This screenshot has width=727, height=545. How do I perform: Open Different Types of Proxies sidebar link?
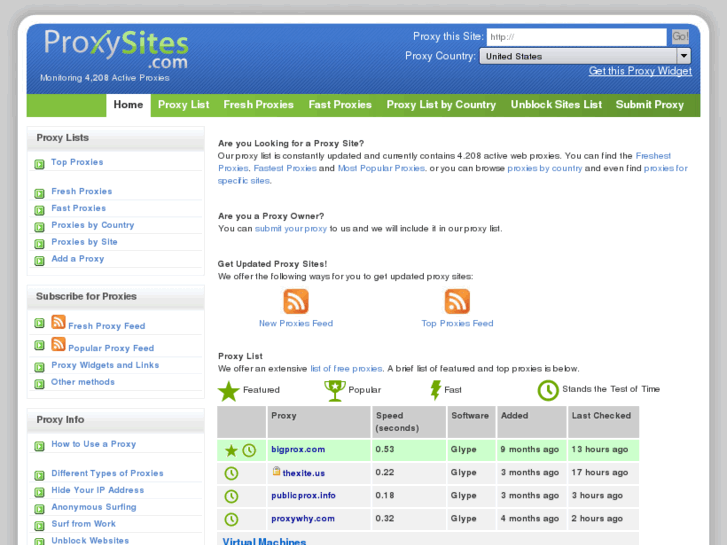[108, 473]
